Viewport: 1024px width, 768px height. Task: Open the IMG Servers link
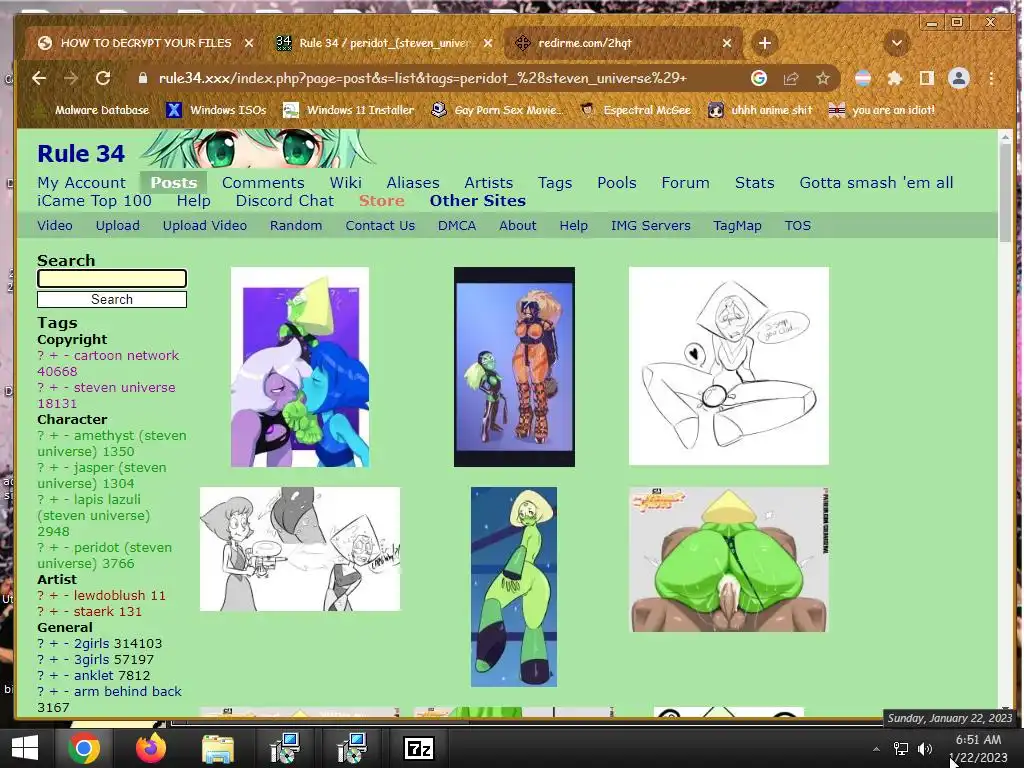pos(650,226)
